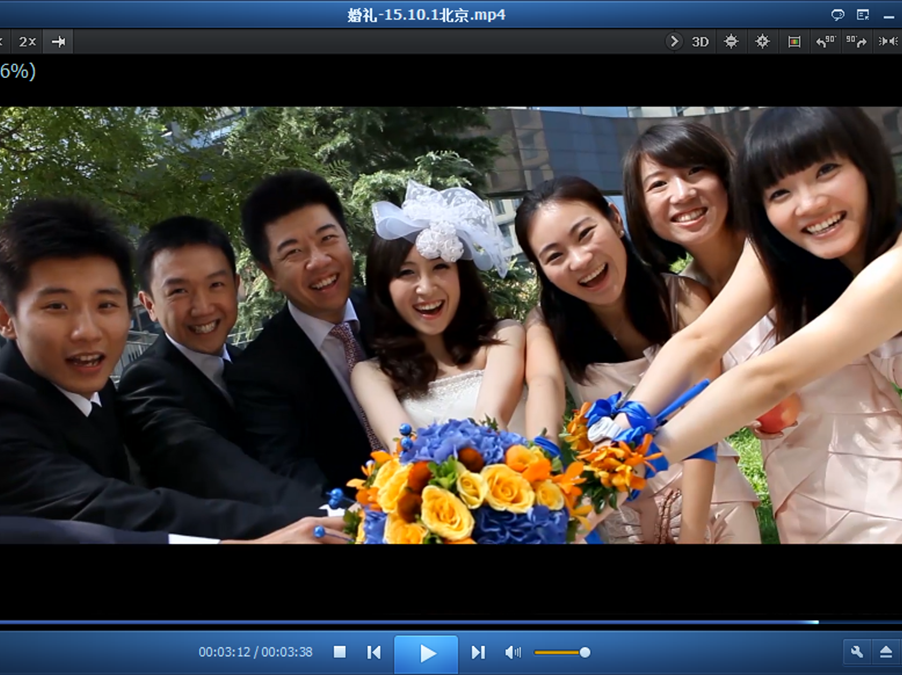This screenshot has height=675, width=902.
Task: Skip to the next video
Action: (x=478, y=652)
